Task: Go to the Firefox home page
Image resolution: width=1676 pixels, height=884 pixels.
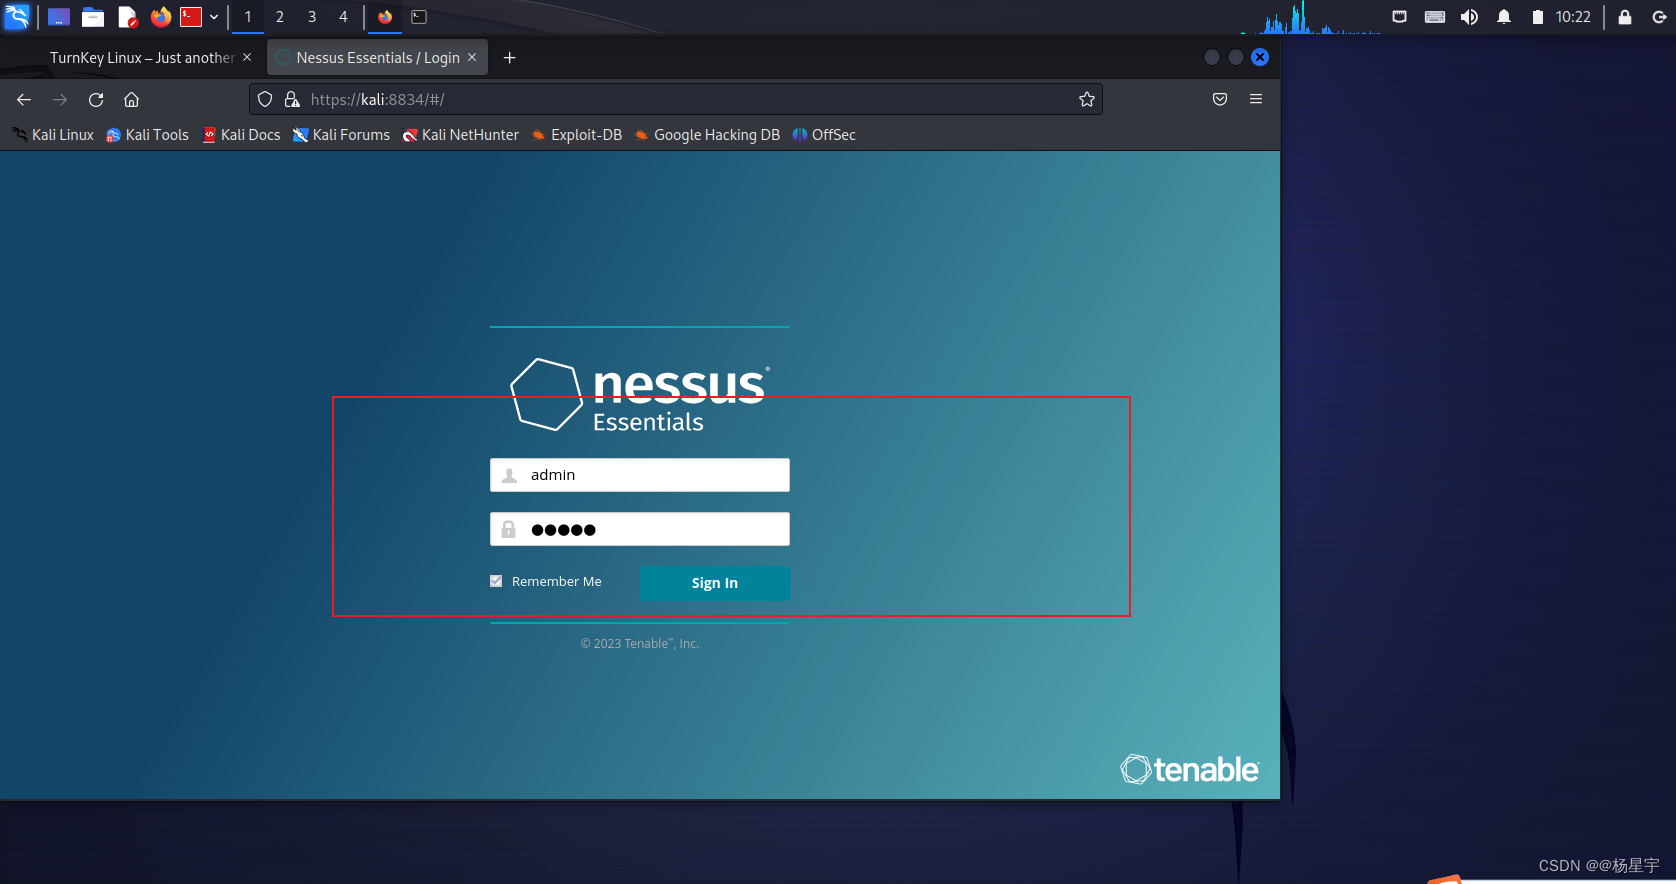Action: click(131, 99)
